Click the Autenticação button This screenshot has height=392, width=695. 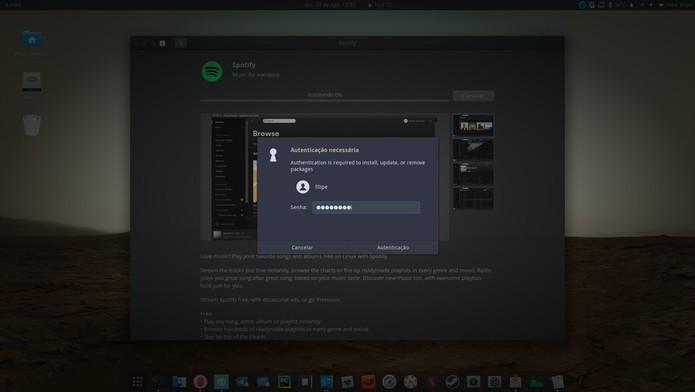(x=393, y=247)
